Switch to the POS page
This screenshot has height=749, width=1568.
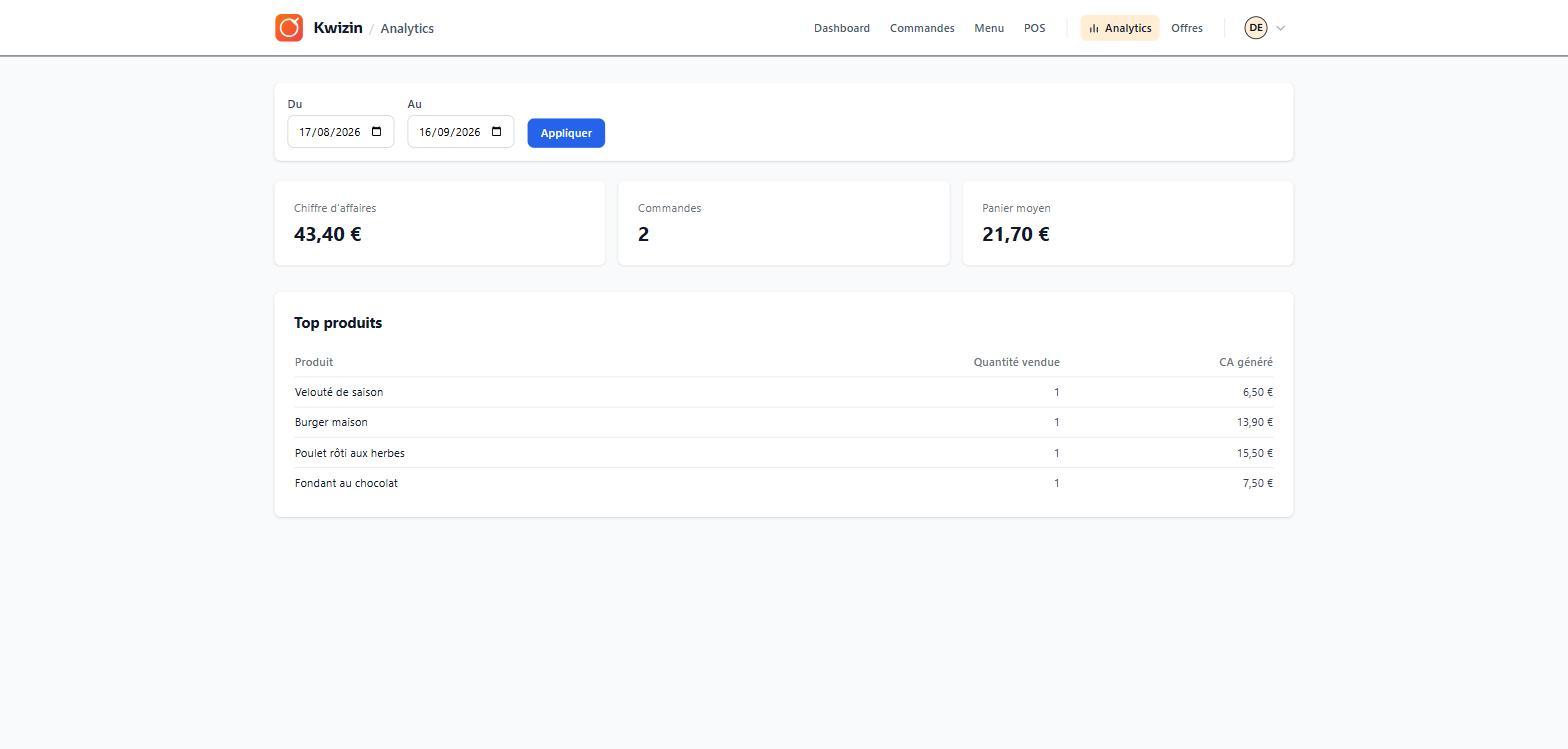1035,28
